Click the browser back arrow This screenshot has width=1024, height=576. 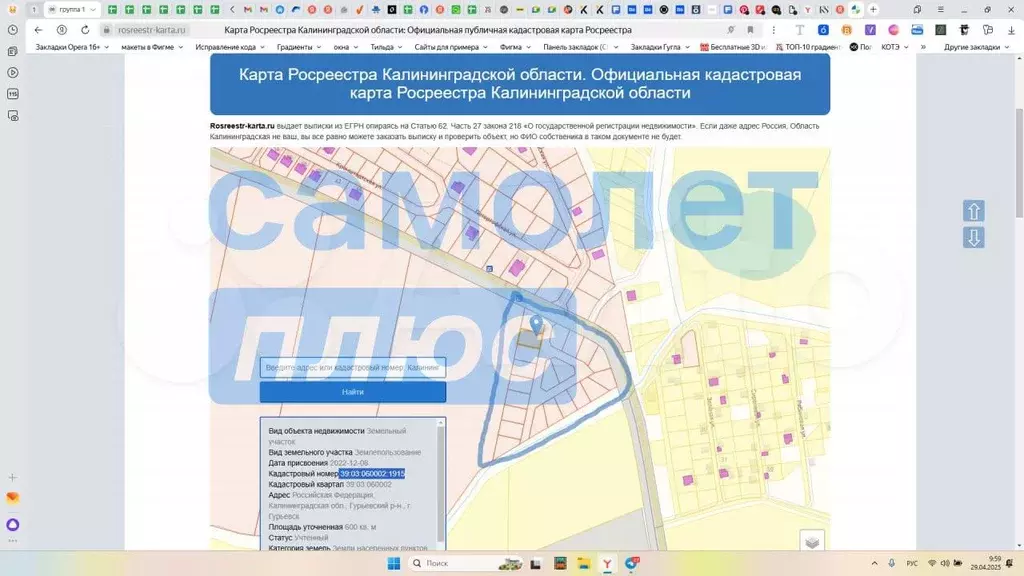pos(39,30)
